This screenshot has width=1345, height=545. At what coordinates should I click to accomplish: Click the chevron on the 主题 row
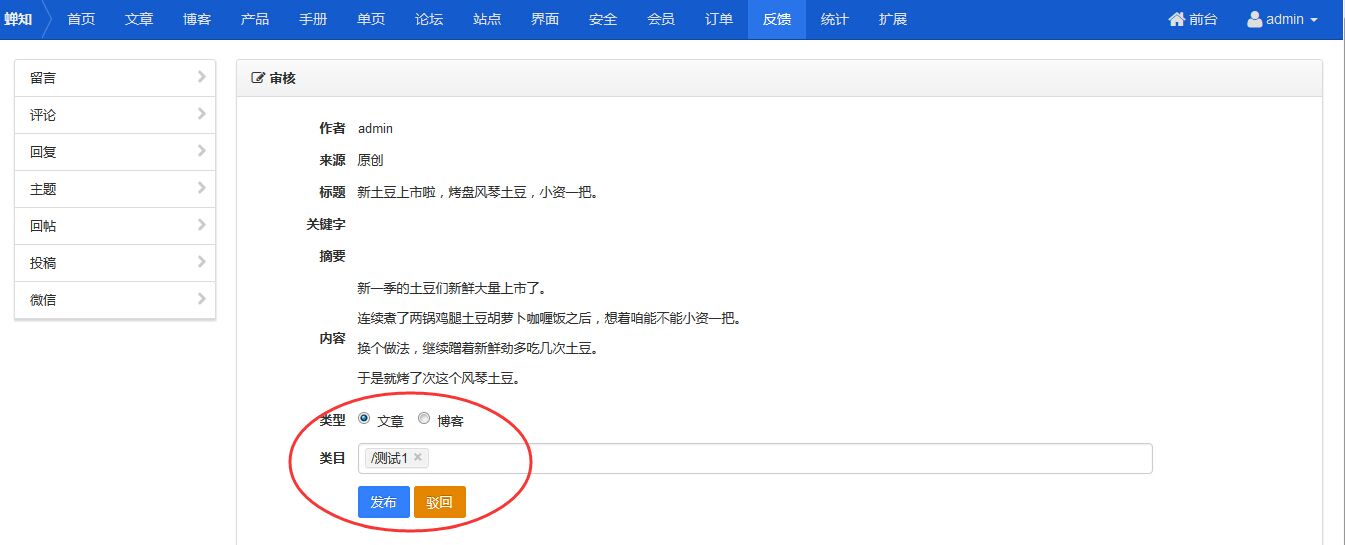201,188
